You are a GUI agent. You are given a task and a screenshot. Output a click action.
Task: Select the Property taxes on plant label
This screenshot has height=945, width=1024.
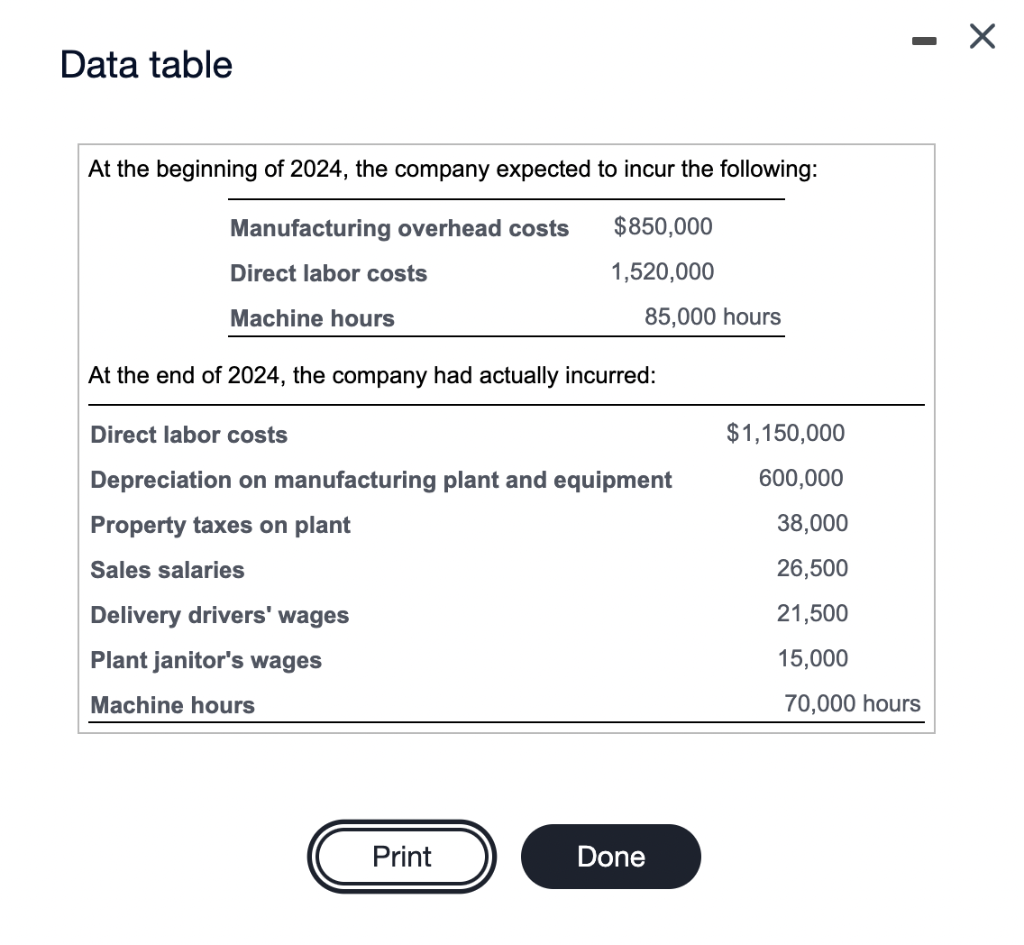tap(219, 524)
